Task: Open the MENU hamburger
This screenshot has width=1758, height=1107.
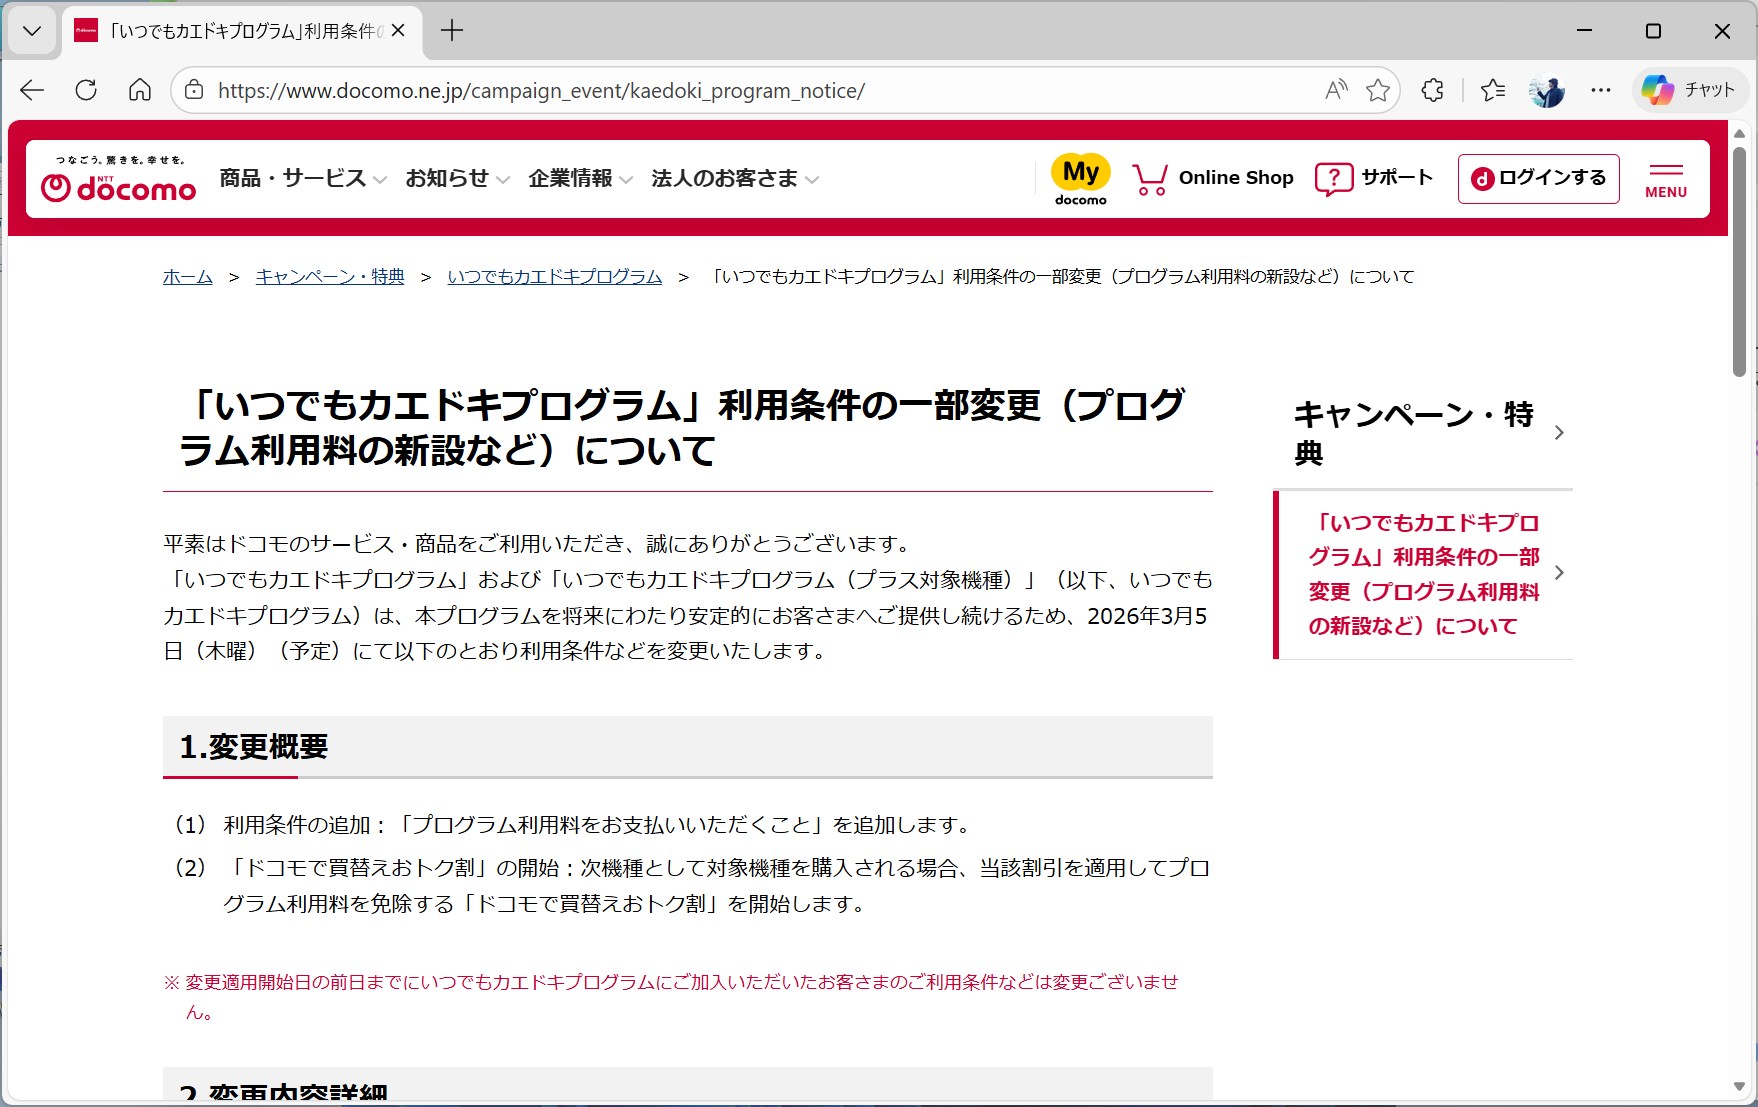Action: 1665,178
